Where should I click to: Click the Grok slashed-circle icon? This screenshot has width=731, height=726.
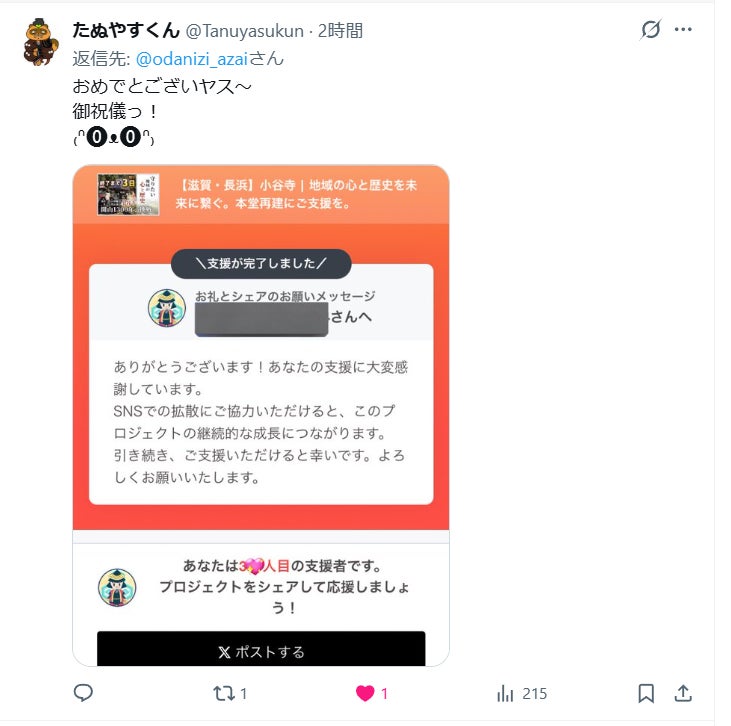tap(650, 29)
